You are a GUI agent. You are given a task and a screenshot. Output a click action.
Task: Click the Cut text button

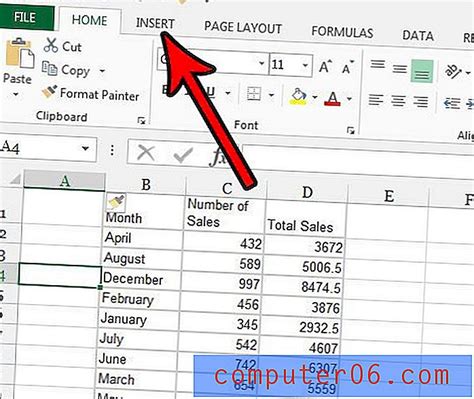(72, 47)
